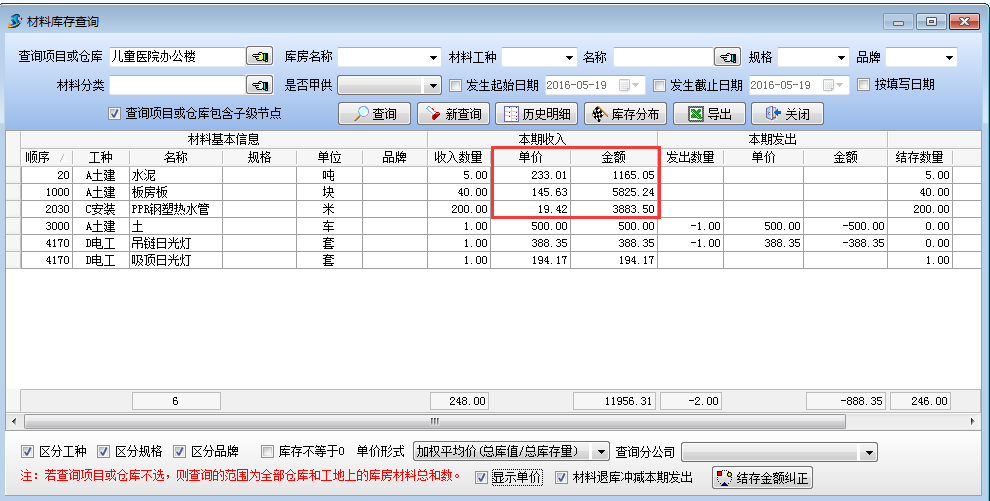Expand the 库房名称 dropdown

pos(433,58)
